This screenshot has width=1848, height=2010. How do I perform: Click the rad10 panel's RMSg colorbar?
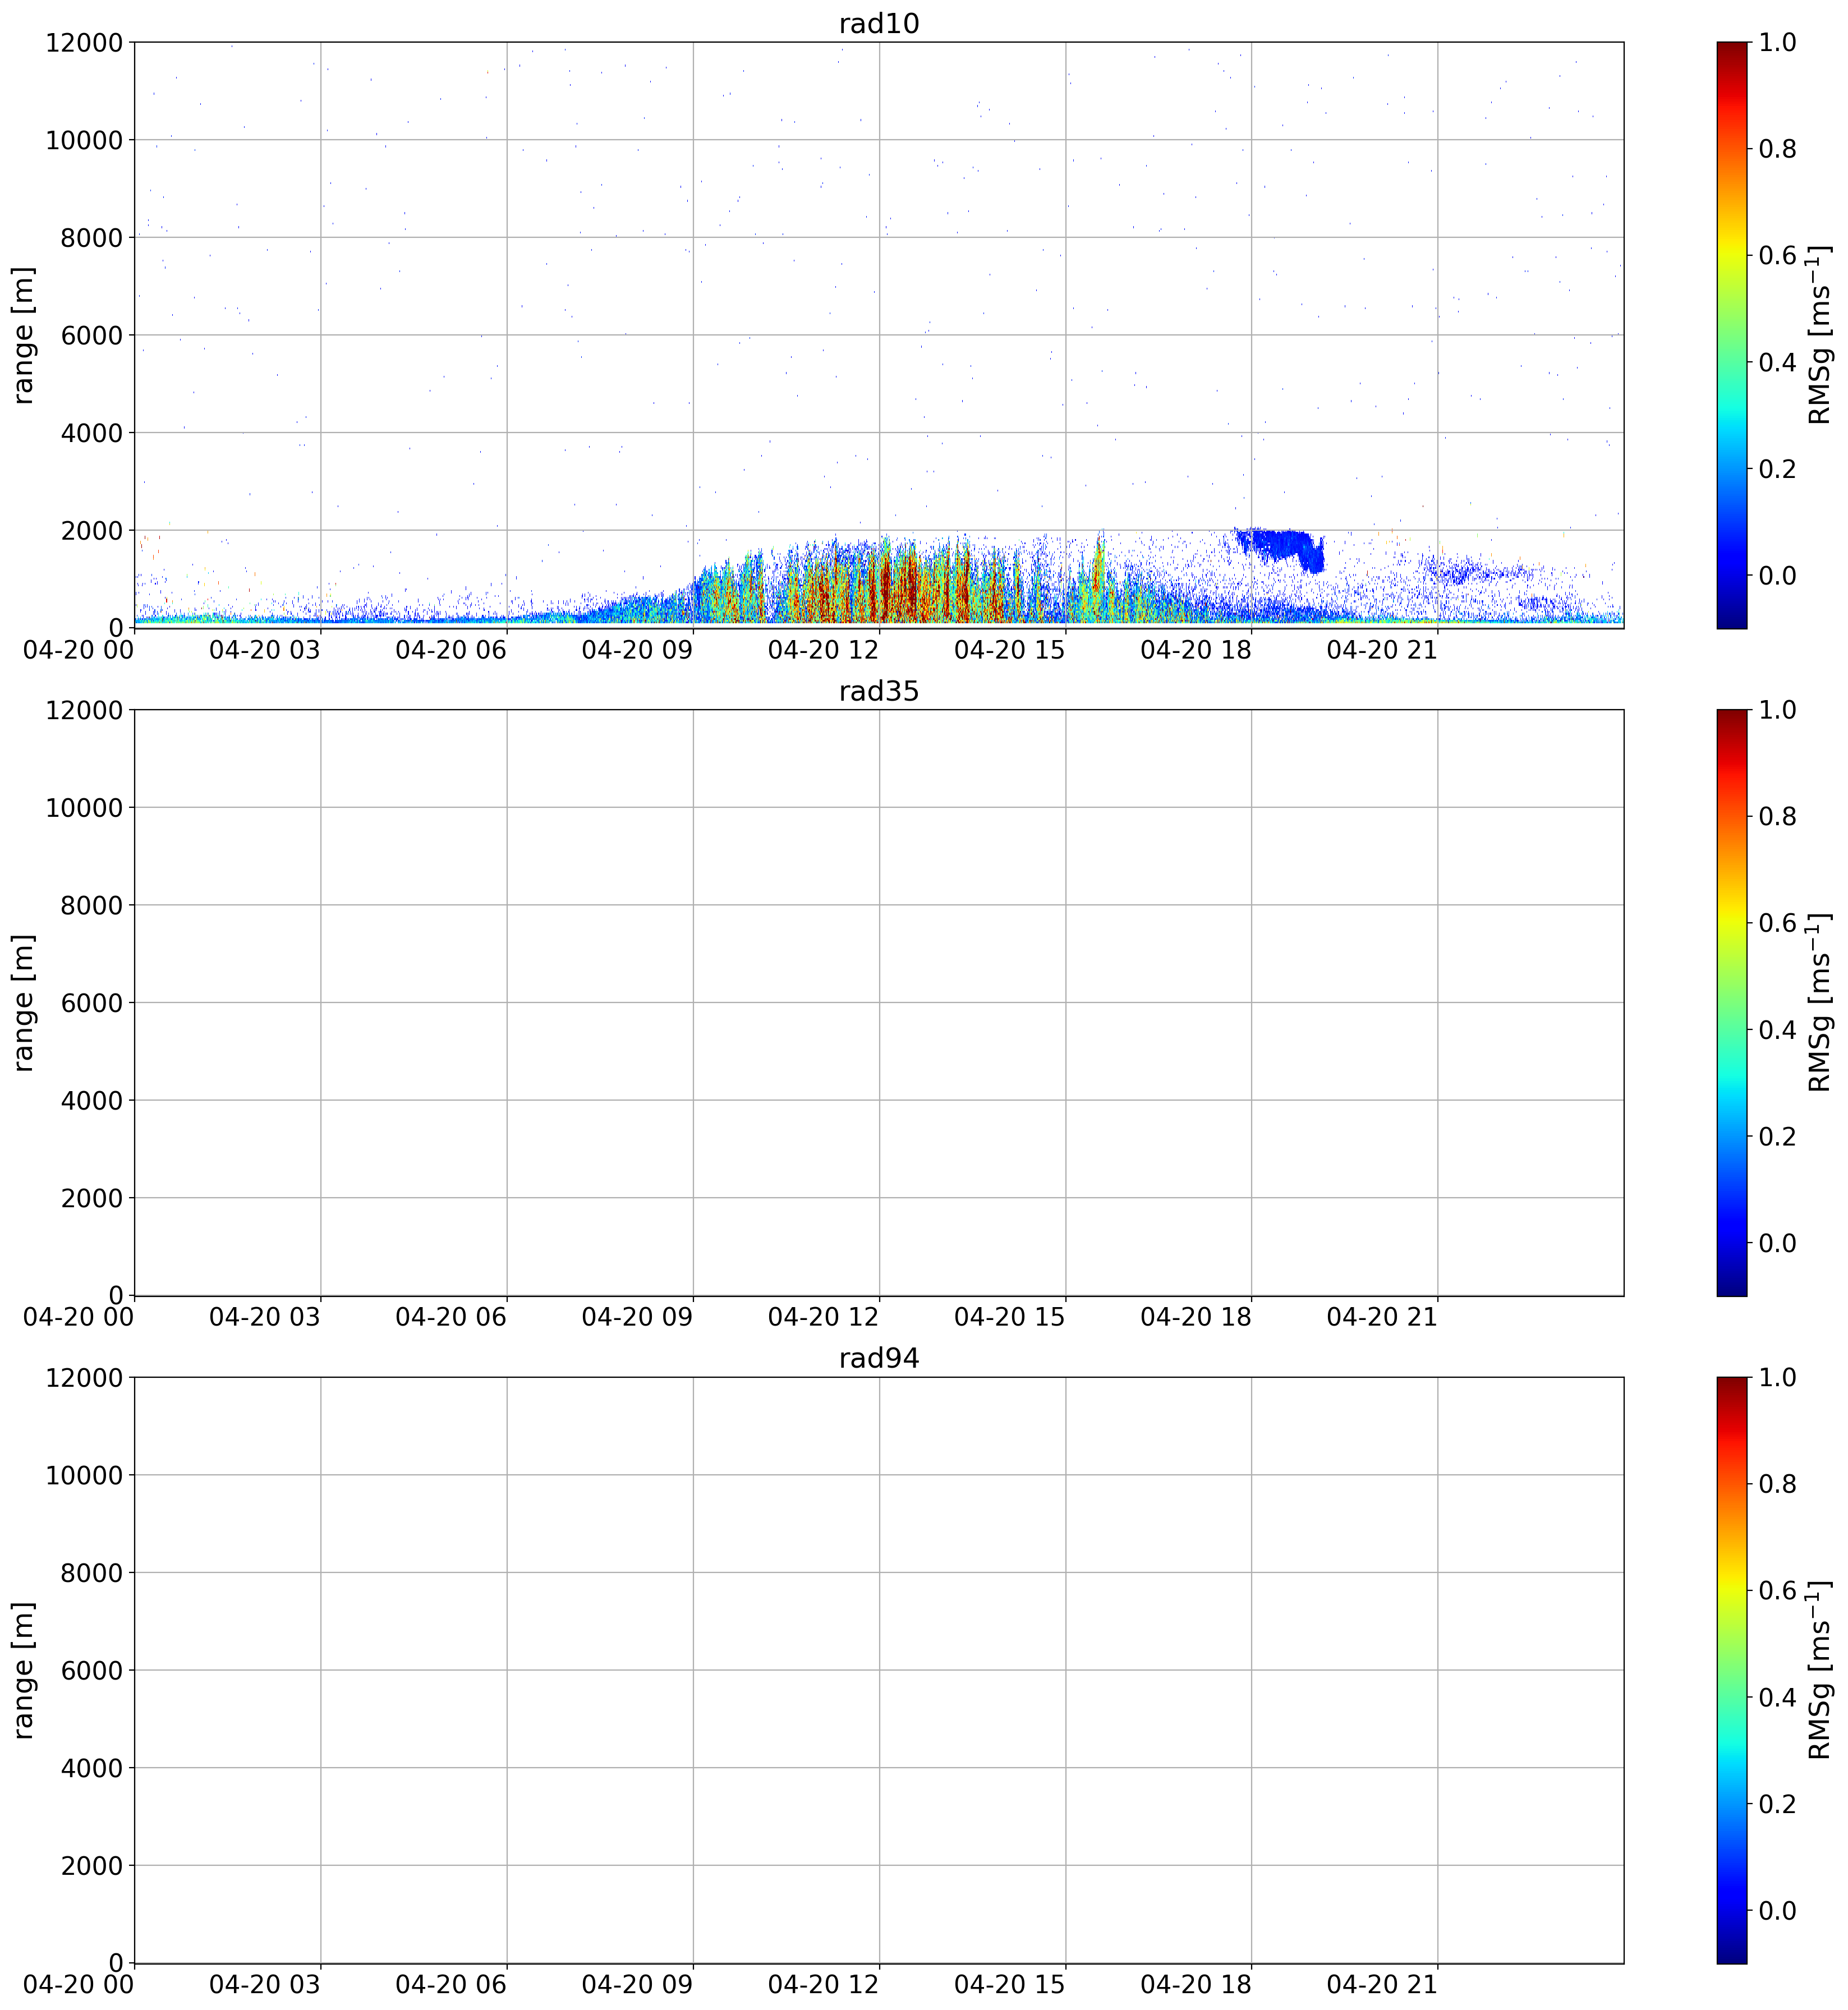[x=1732, y=335]
